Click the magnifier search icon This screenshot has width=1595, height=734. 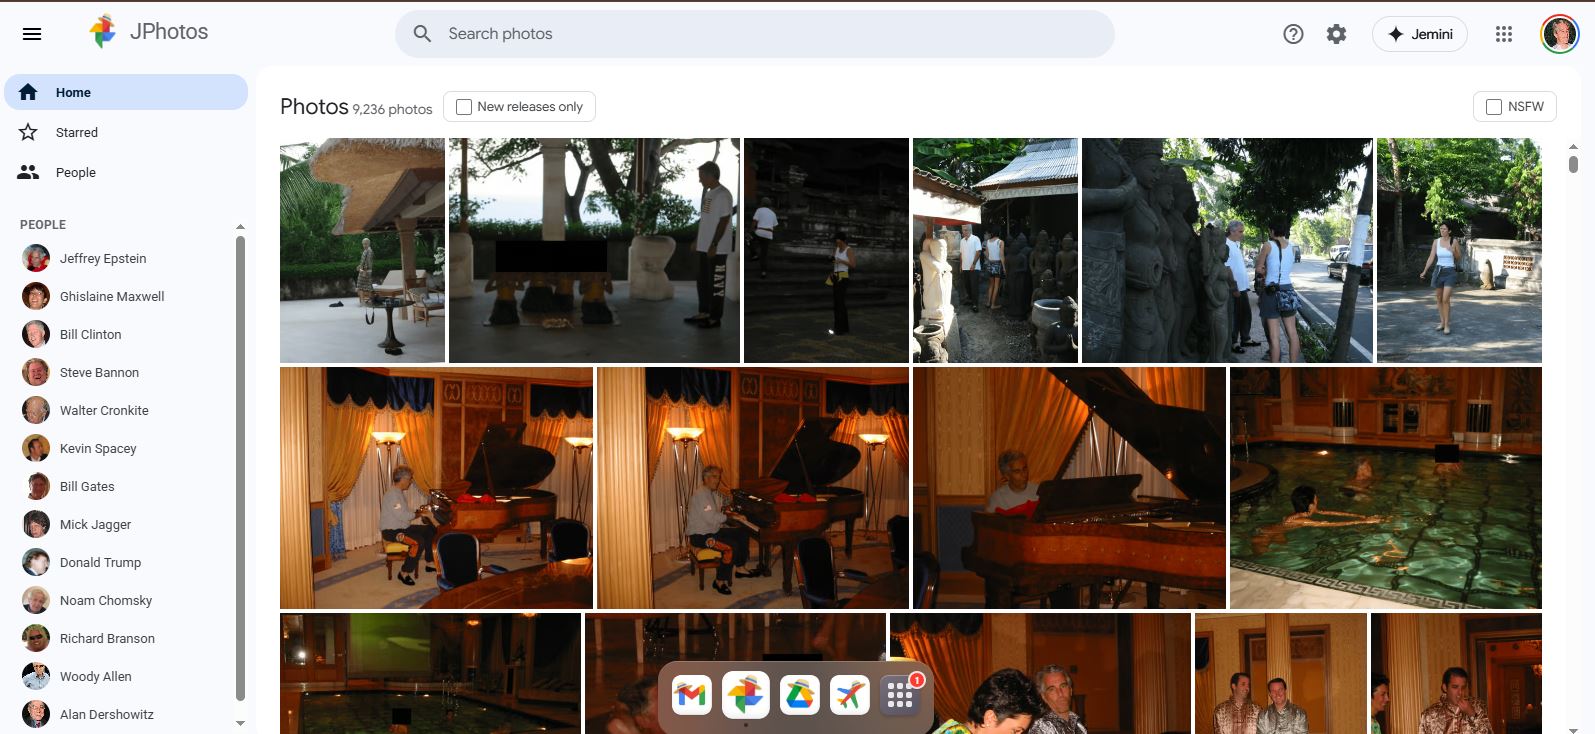423,34
